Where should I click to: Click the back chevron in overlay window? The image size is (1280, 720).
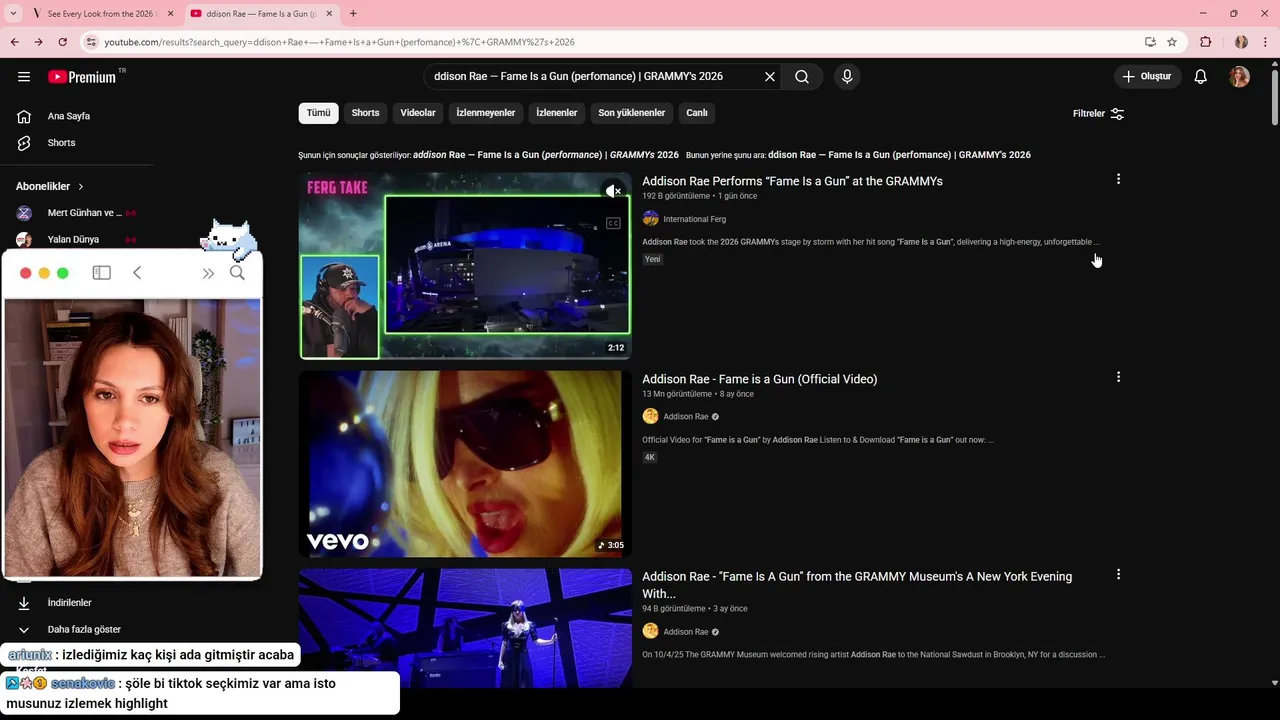coord(137,273)
